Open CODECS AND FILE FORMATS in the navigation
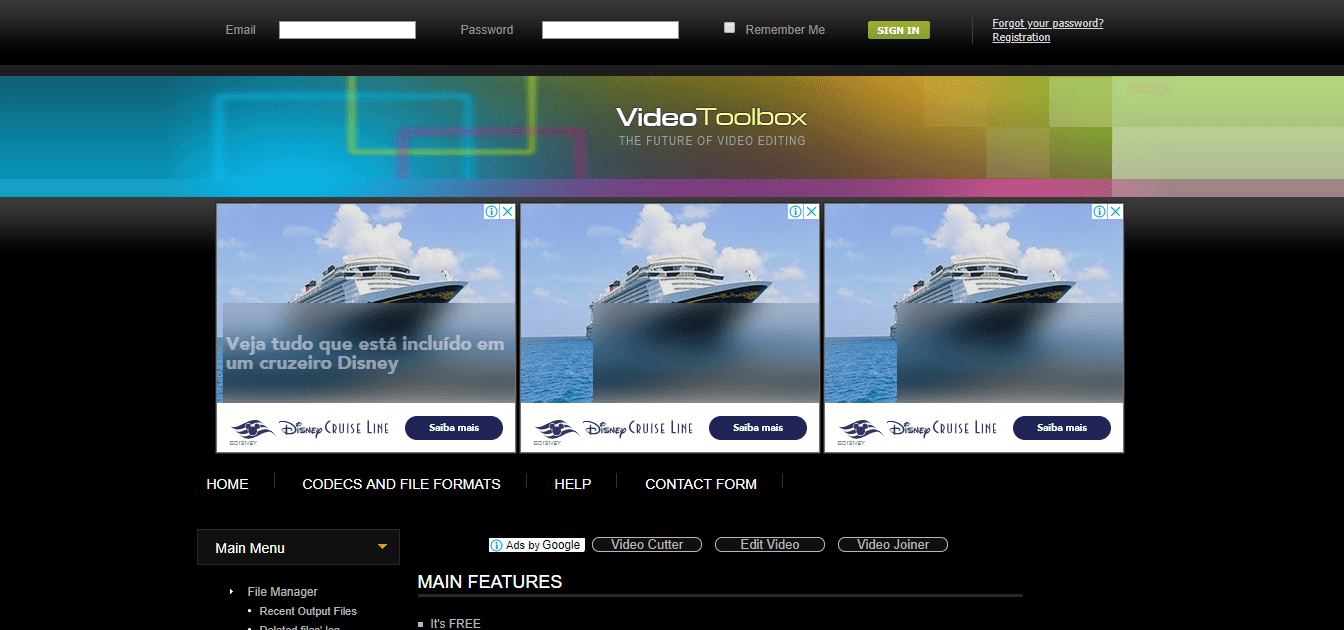1344x630 pixels. click(401, 484)
